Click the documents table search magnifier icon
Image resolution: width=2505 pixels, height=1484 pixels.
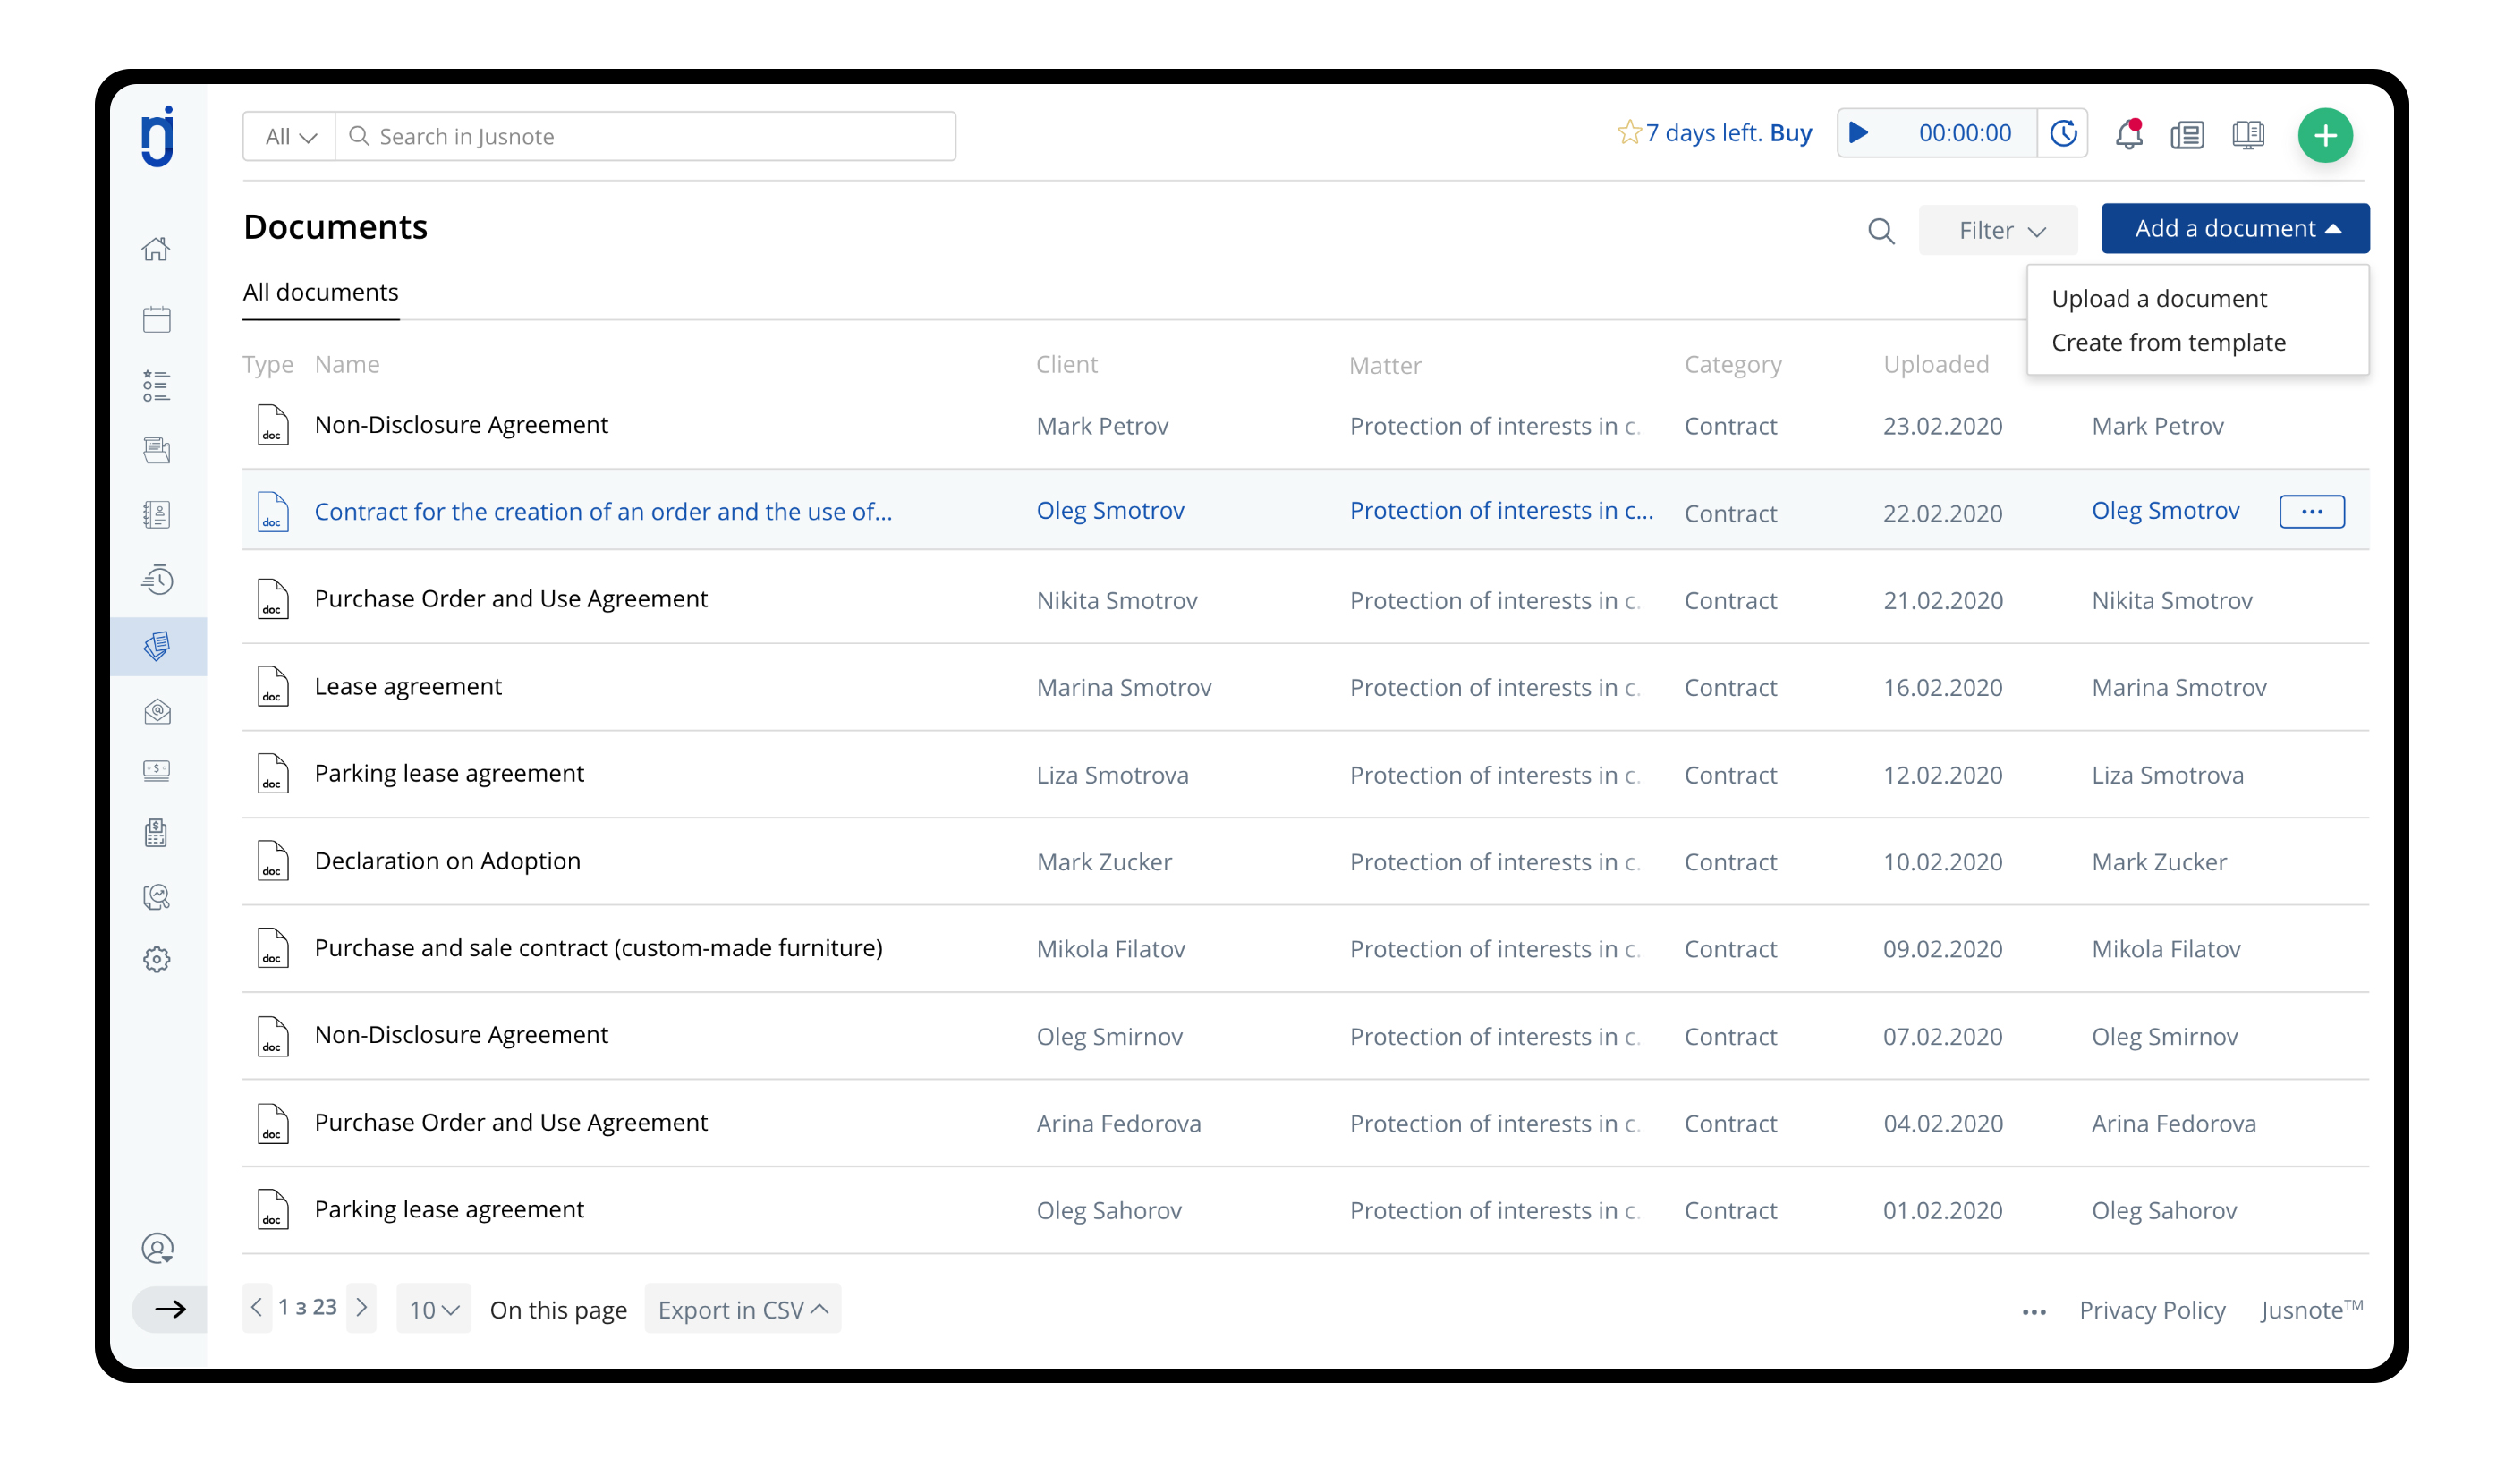click(x=1881, y=231)
